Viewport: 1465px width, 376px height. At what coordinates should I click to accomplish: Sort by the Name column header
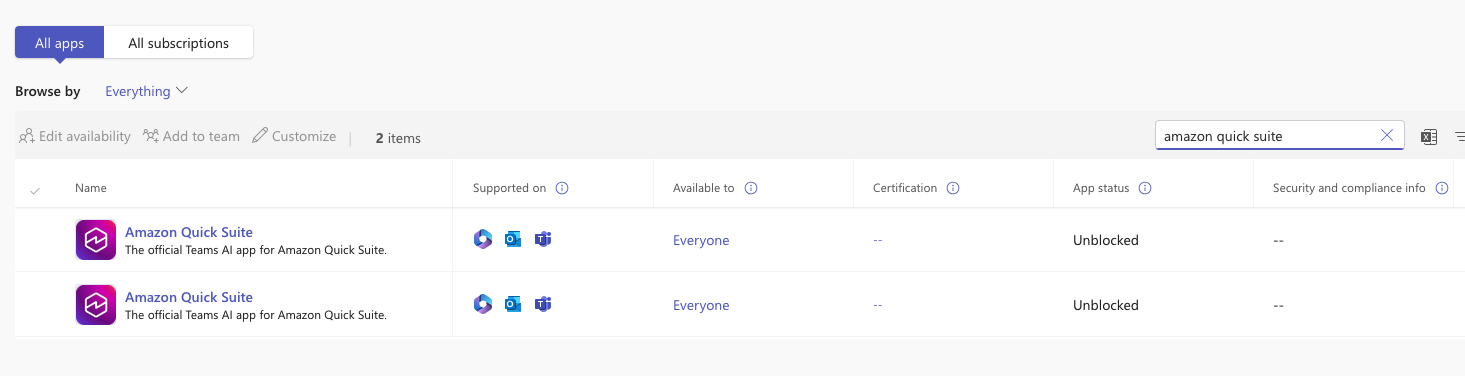(x=90, y=188)
